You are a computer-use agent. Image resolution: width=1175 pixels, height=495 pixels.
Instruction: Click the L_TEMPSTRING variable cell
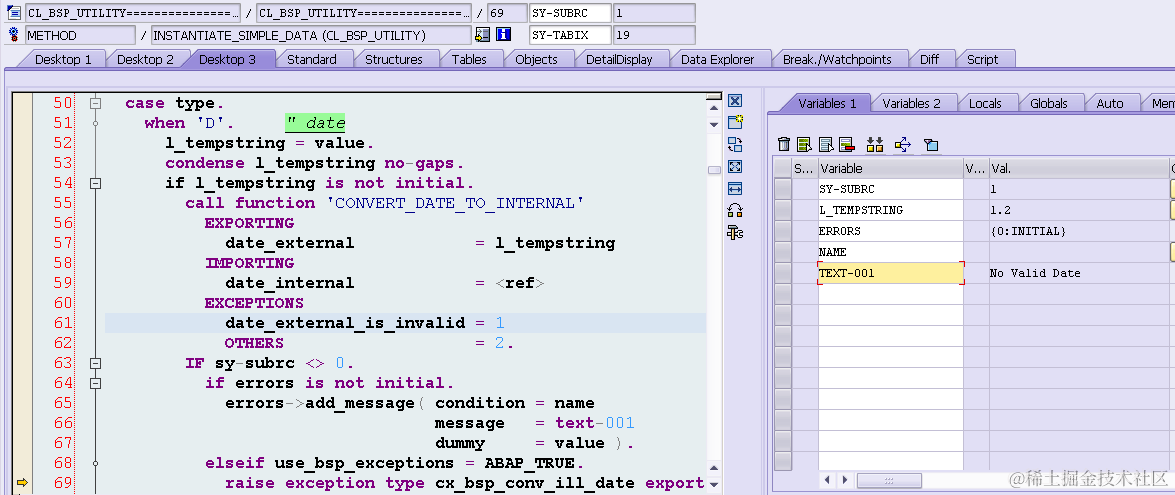tap(890, 210)
